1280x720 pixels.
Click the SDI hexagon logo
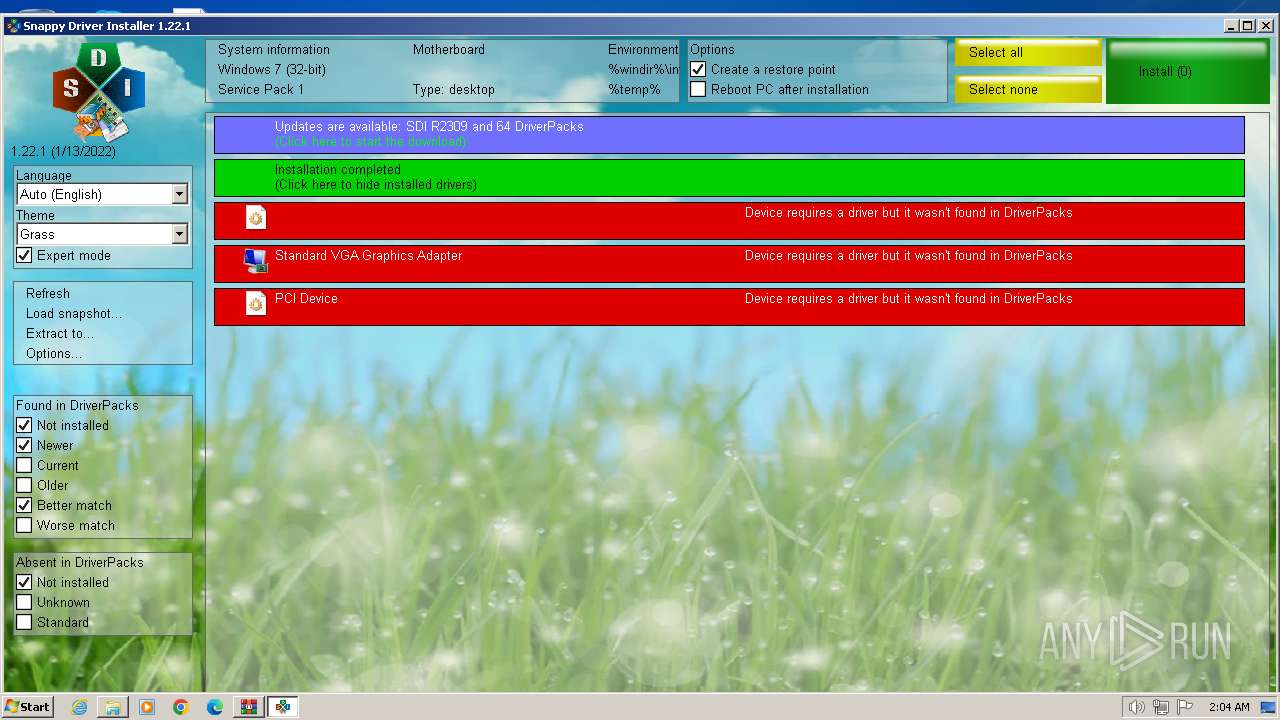(x=99, y=90)
